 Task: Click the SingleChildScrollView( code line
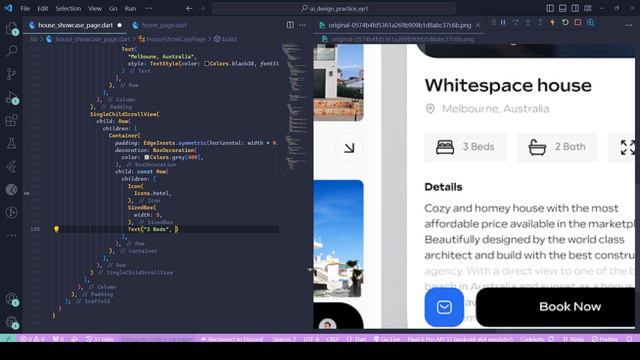point(125,114)
